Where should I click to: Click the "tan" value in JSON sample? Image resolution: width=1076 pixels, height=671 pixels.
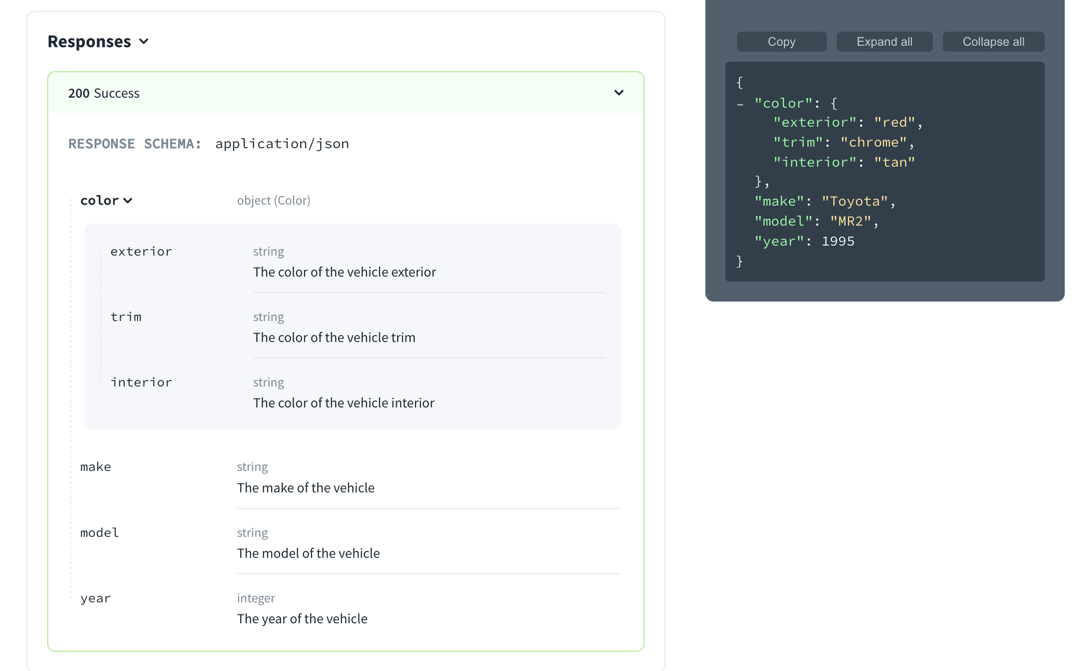(x=894, y=162)
